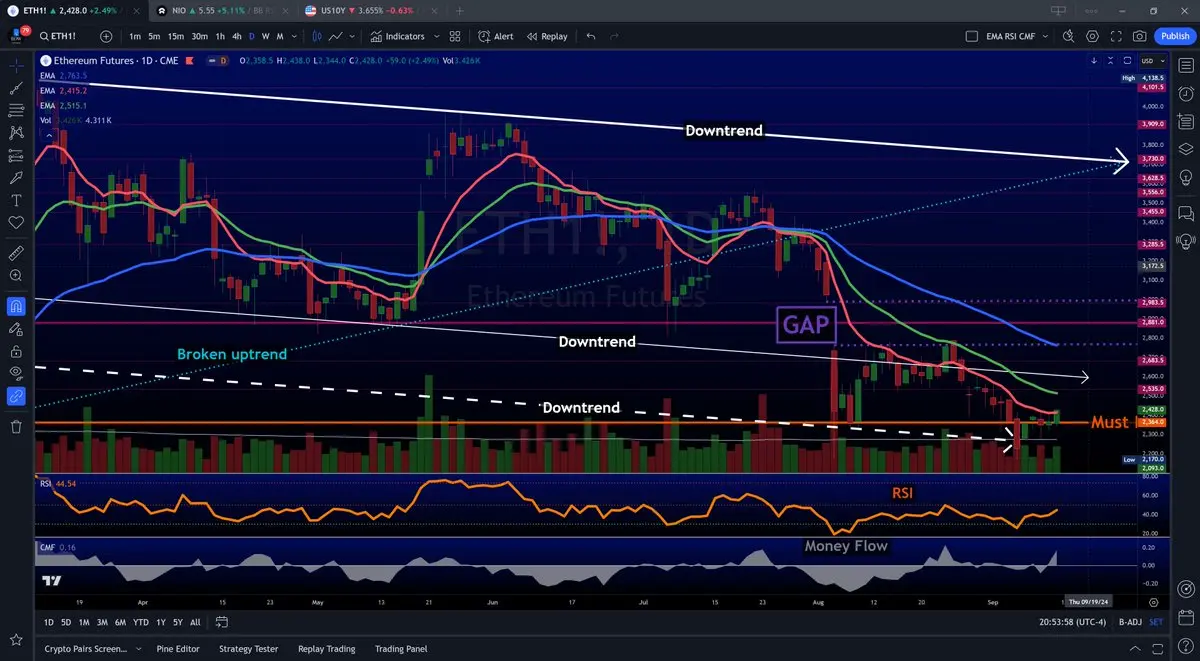The height and width of the screenshot is (661, 1200).
Task: Undo the last chart action
Action: coord(591,36)
